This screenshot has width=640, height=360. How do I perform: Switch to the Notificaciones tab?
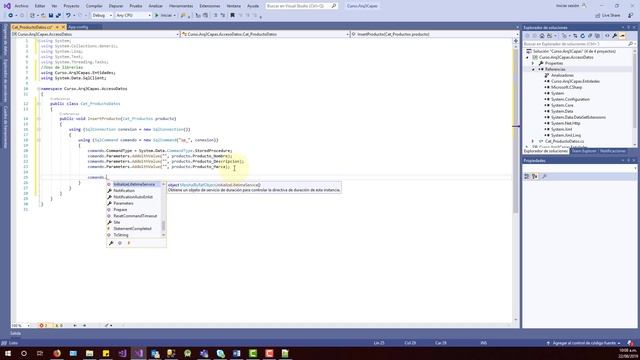click(x=612, y=151)
